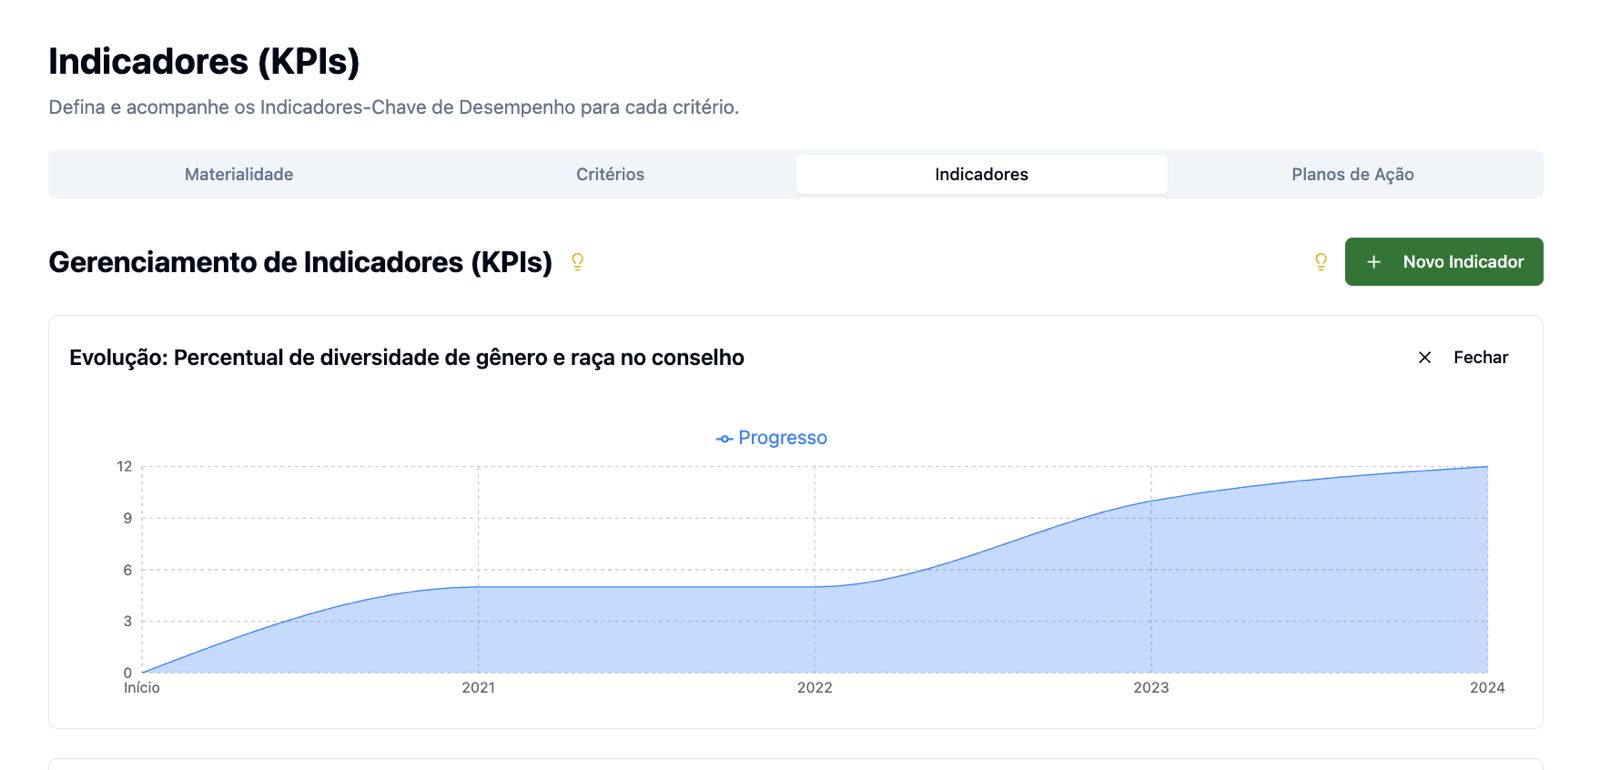Click the lightbulb icon left of Novo Indicador
The height and width of the screenshot is (770, 1600).
(x=1321, y=262)
